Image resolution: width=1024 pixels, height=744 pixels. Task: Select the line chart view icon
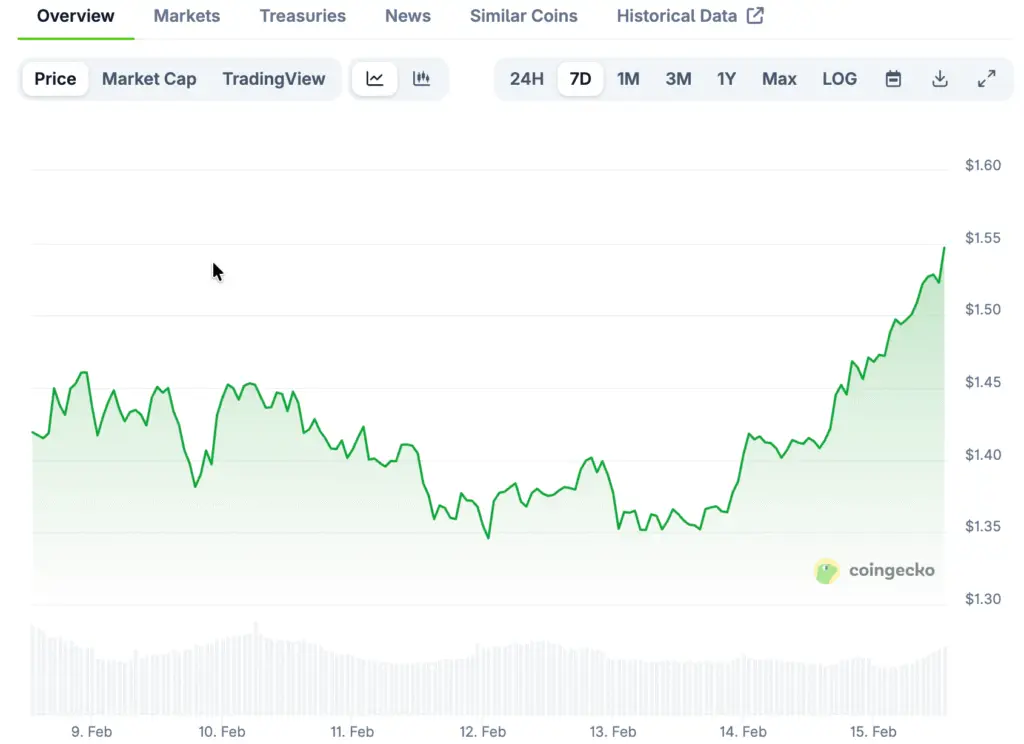pos(375,79)
